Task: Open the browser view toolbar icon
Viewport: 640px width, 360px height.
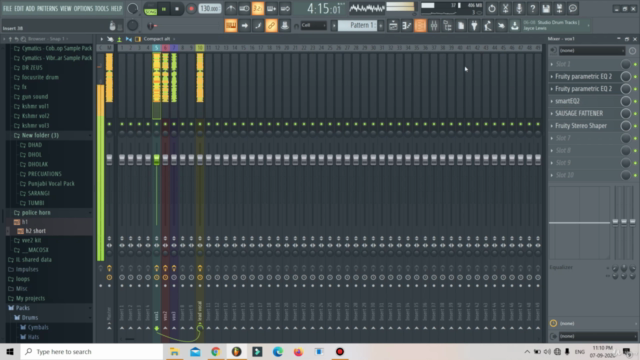Action: 447,26
